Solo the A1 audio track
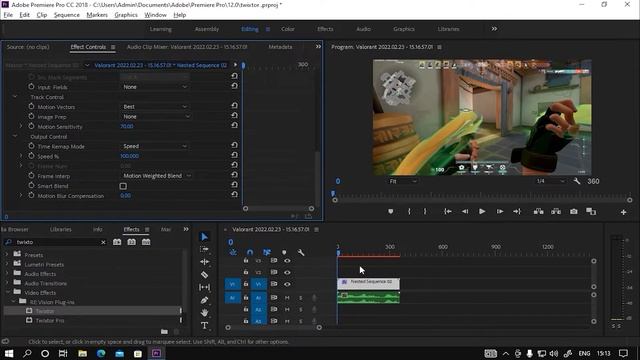Viewport: 640px width, 360px height. [301, 298]
